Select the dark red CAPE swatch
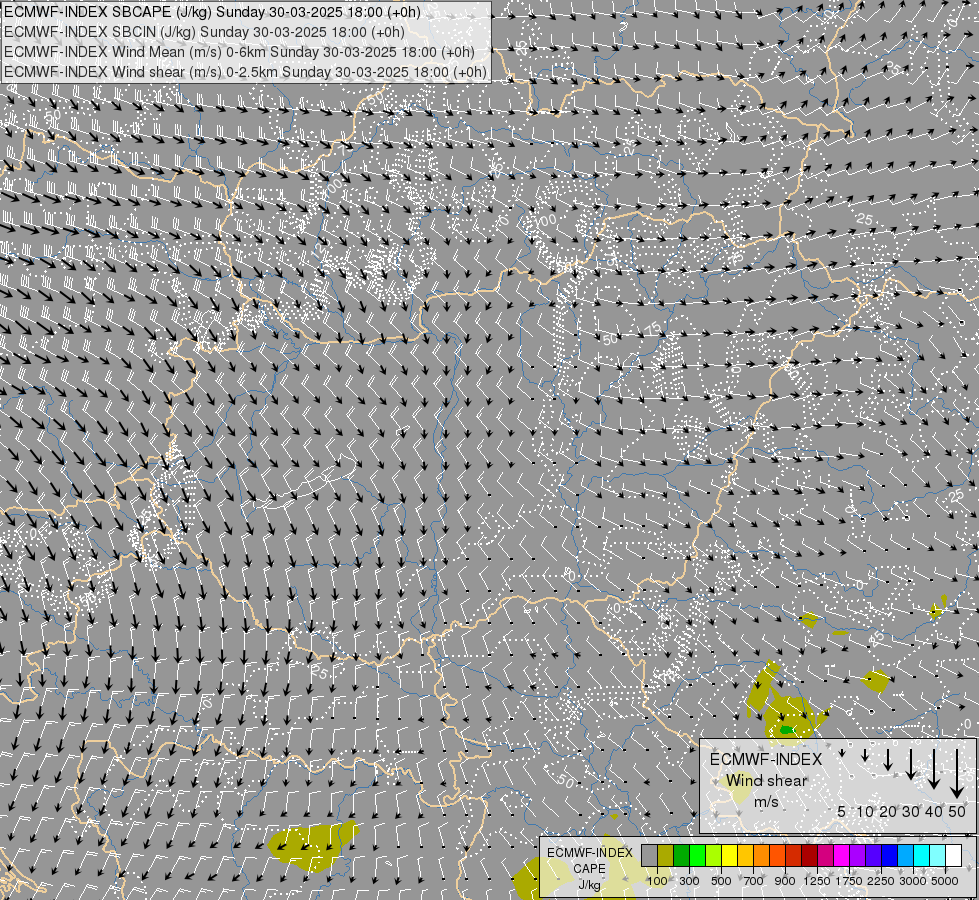Image resolution: width=979 pixels, height=900 pixels. [x=810, y=855]
